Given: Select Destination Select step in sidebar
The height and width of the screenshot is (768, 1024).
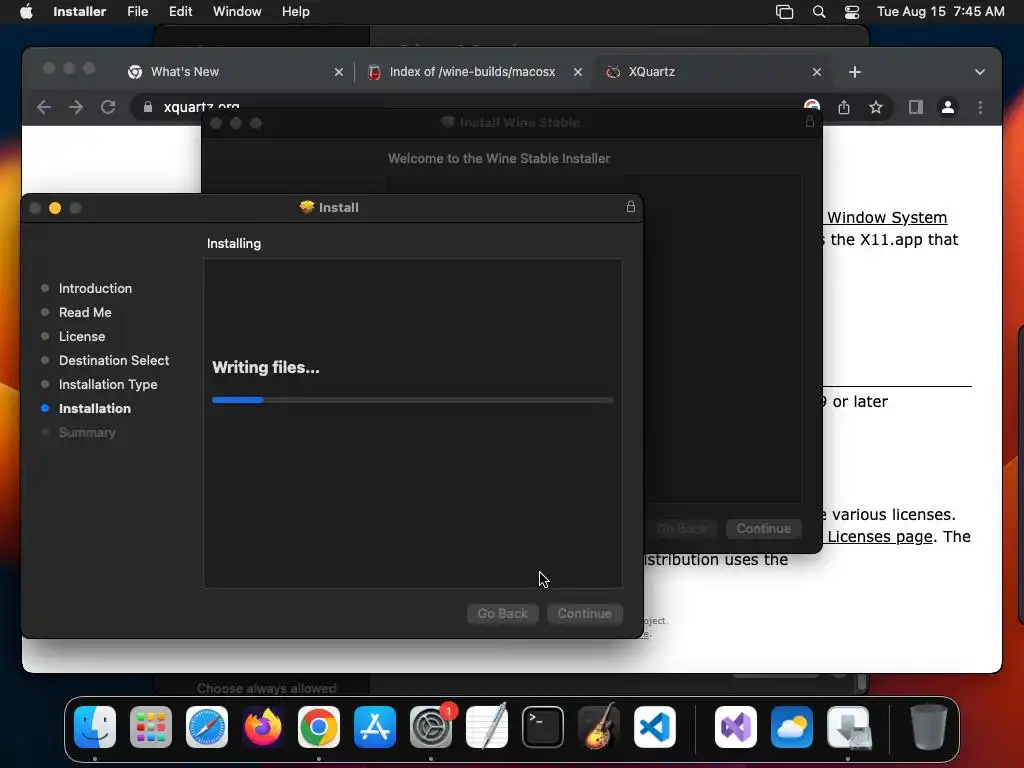Looking at the screenshot, I should [x=114, y=360].
